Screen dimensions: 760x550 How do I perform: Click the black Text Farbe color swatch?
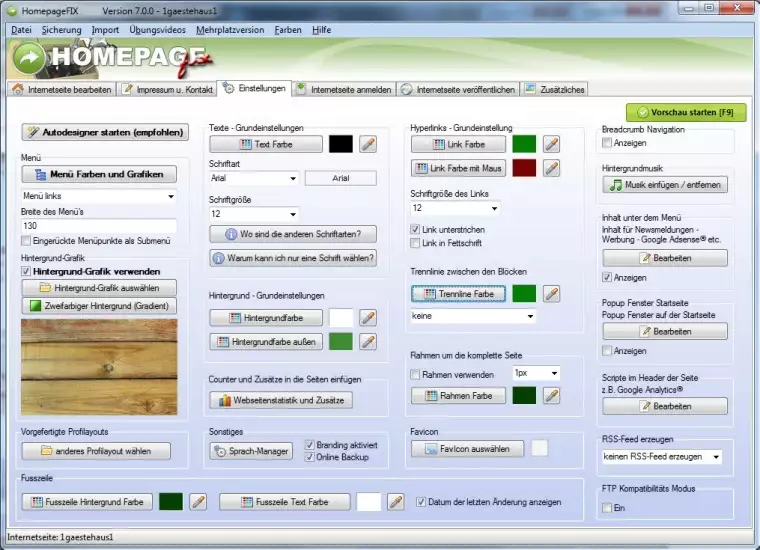point(341,144)
